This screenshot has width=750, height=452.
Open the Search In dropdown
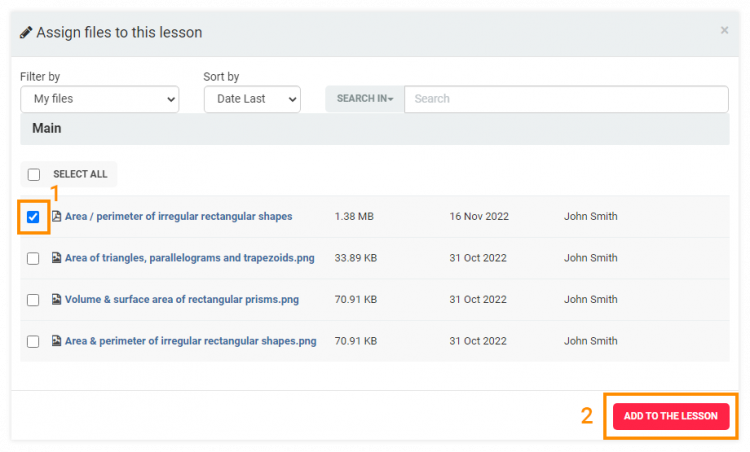pyautogui.click(x=364, y=99)
